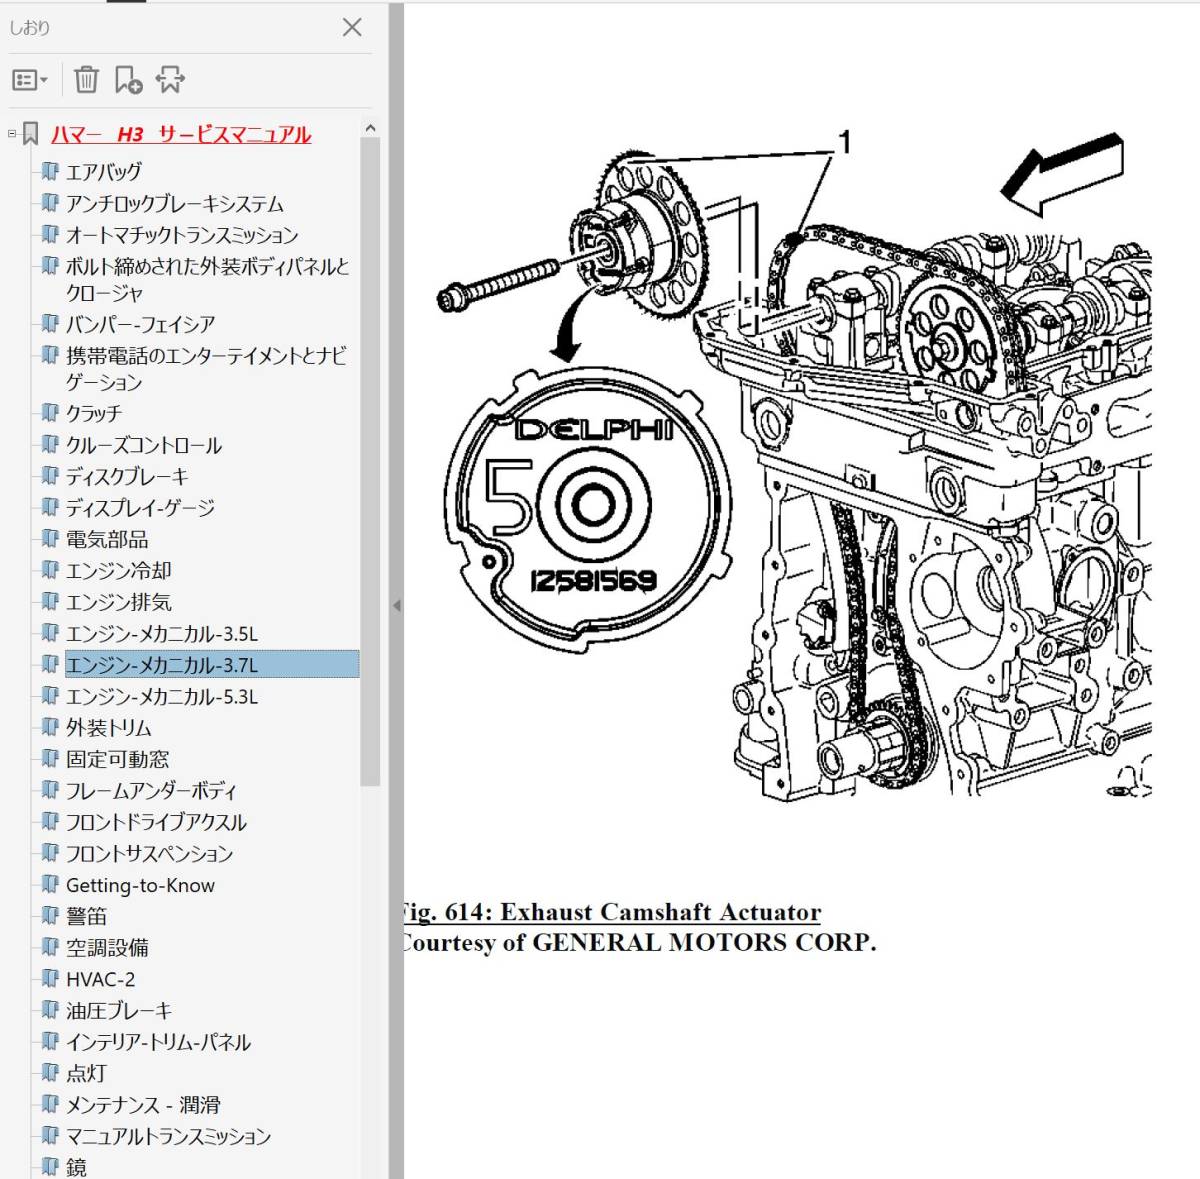Open エンジン-メカニカル-5.3L bookmark
This screenshot has width=1200, height=1179.
click(x=162, y=697)
